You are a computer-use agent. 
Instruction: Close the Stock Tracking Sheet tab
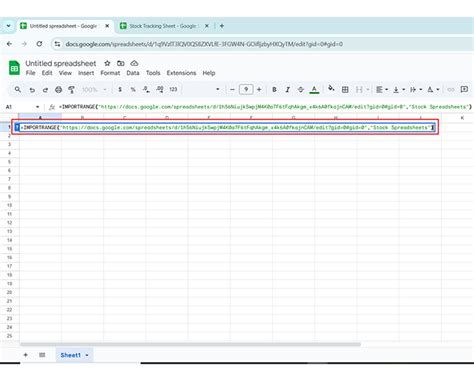pos(207,26)
